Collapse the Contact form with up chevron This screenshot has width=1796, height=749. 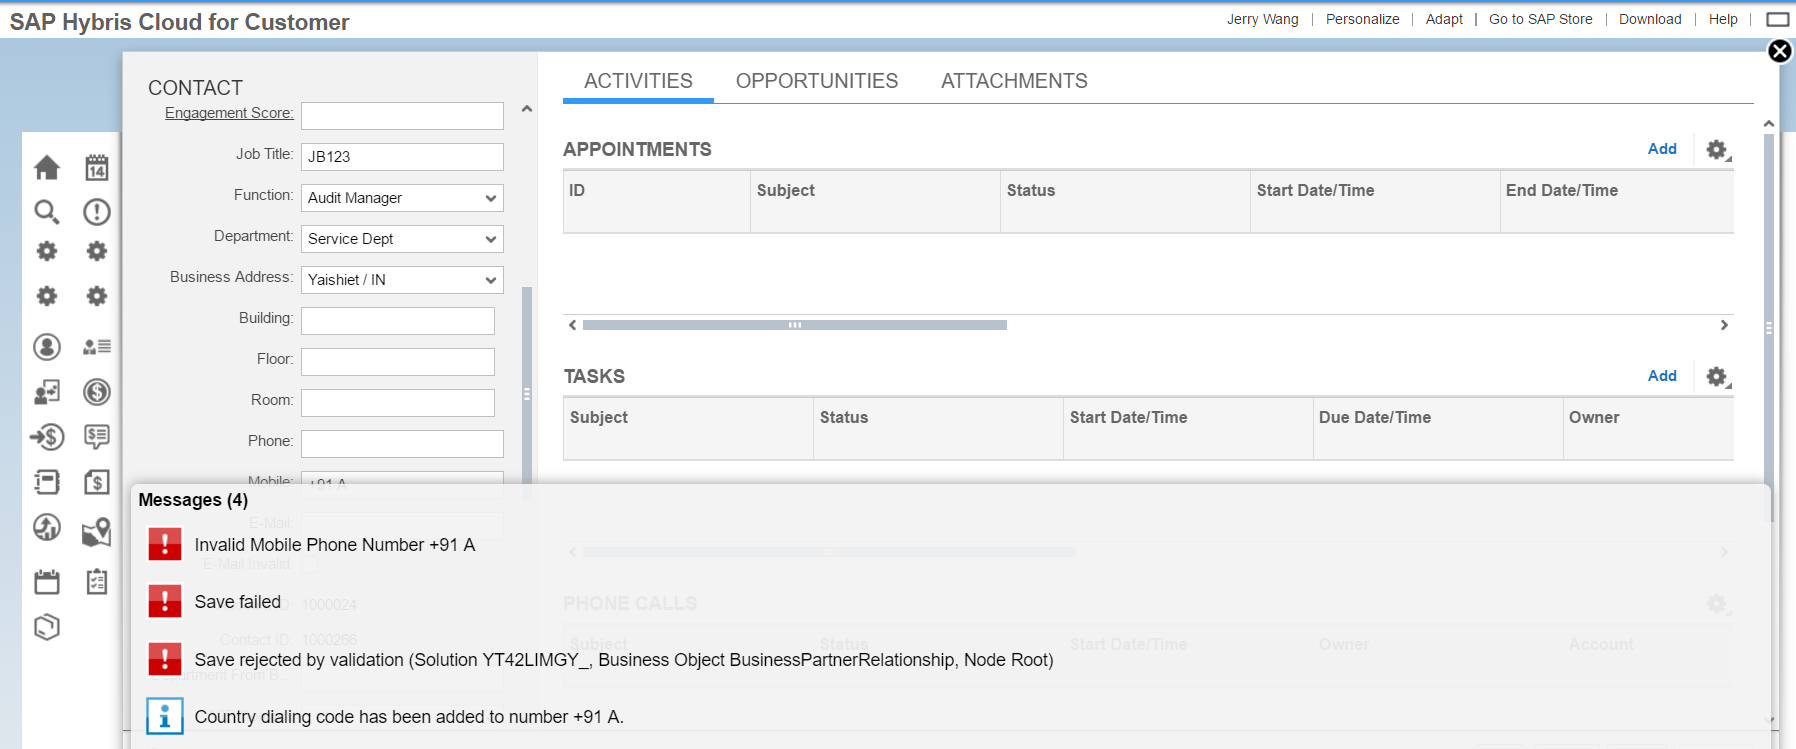click(x=527, y=109)
